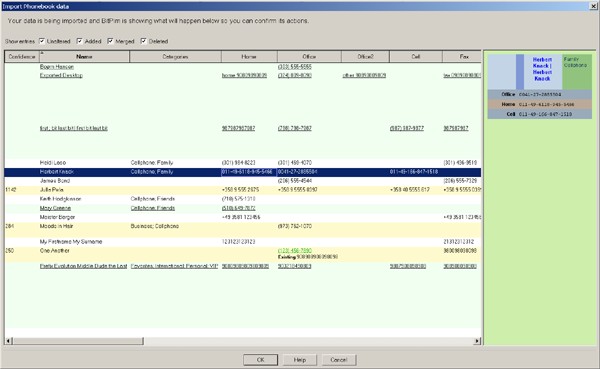This screenshot has width=600, height=369.
Task: Click Herbert Knack's home number cell
Action: pyautogui.click(x=248, y=172)
